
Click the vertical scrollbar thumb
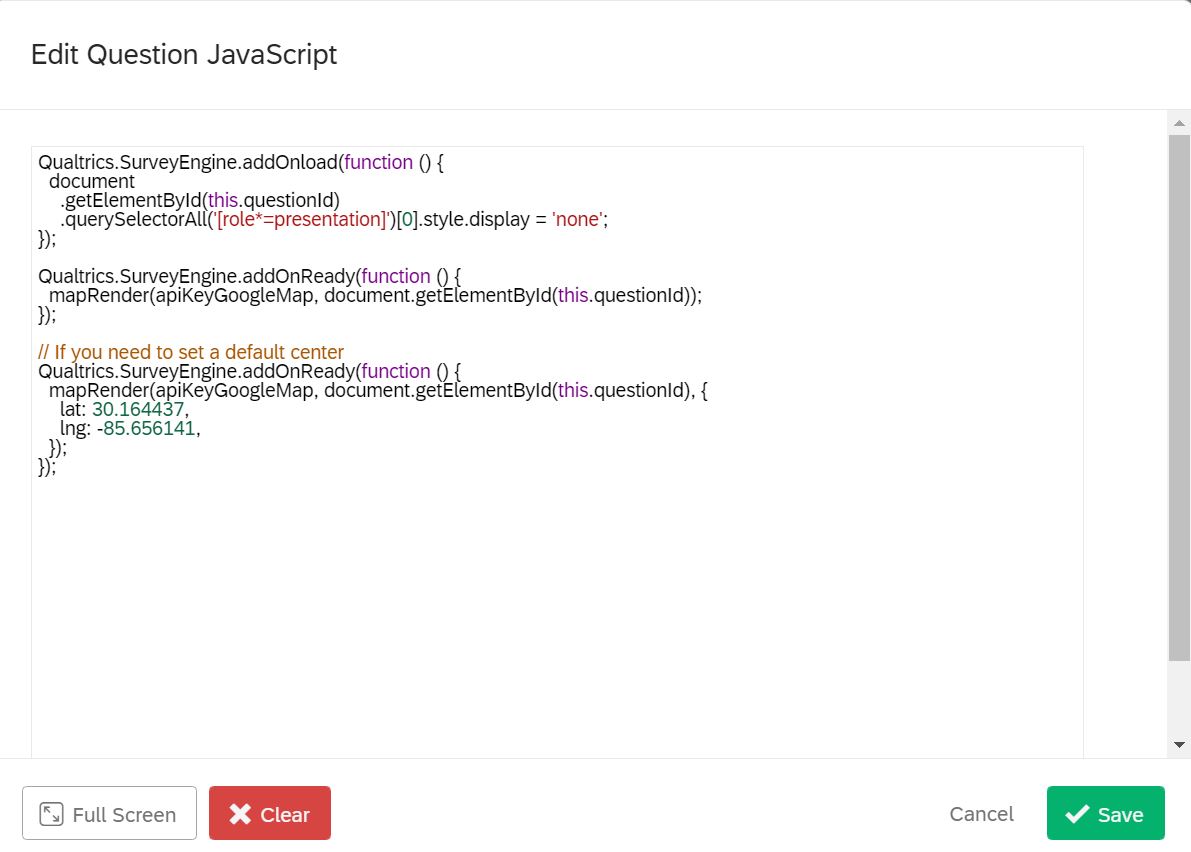[1179, 398]
